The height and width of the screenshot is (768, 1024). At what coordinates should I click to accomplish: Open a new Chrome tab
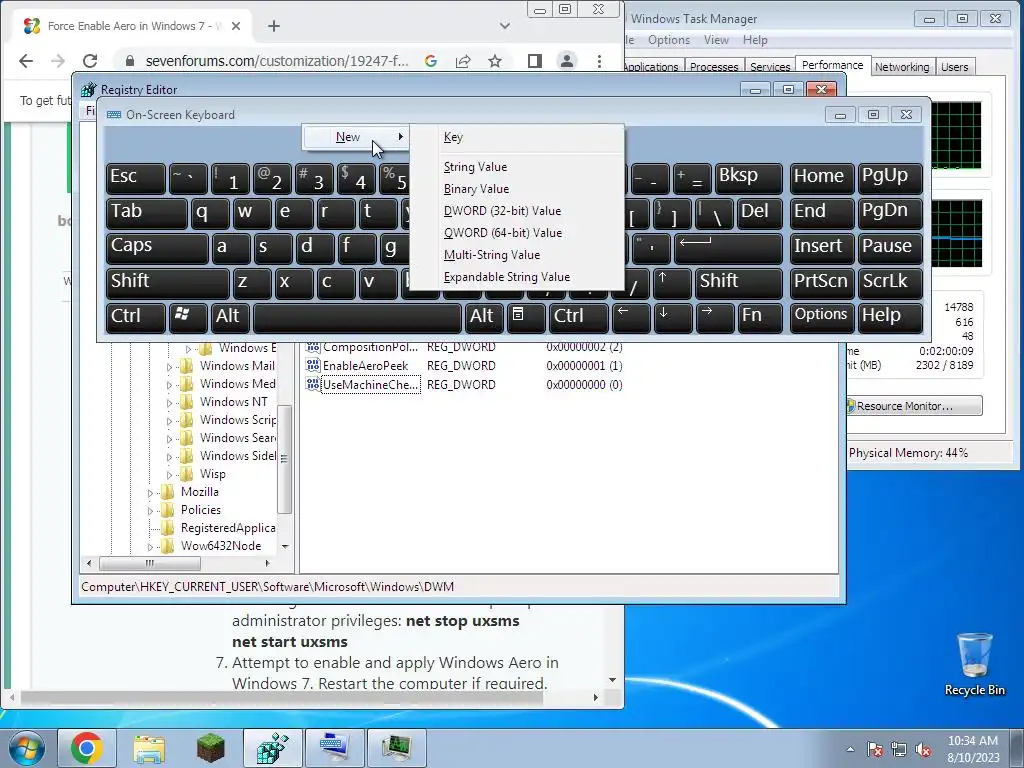coord(274,26)
